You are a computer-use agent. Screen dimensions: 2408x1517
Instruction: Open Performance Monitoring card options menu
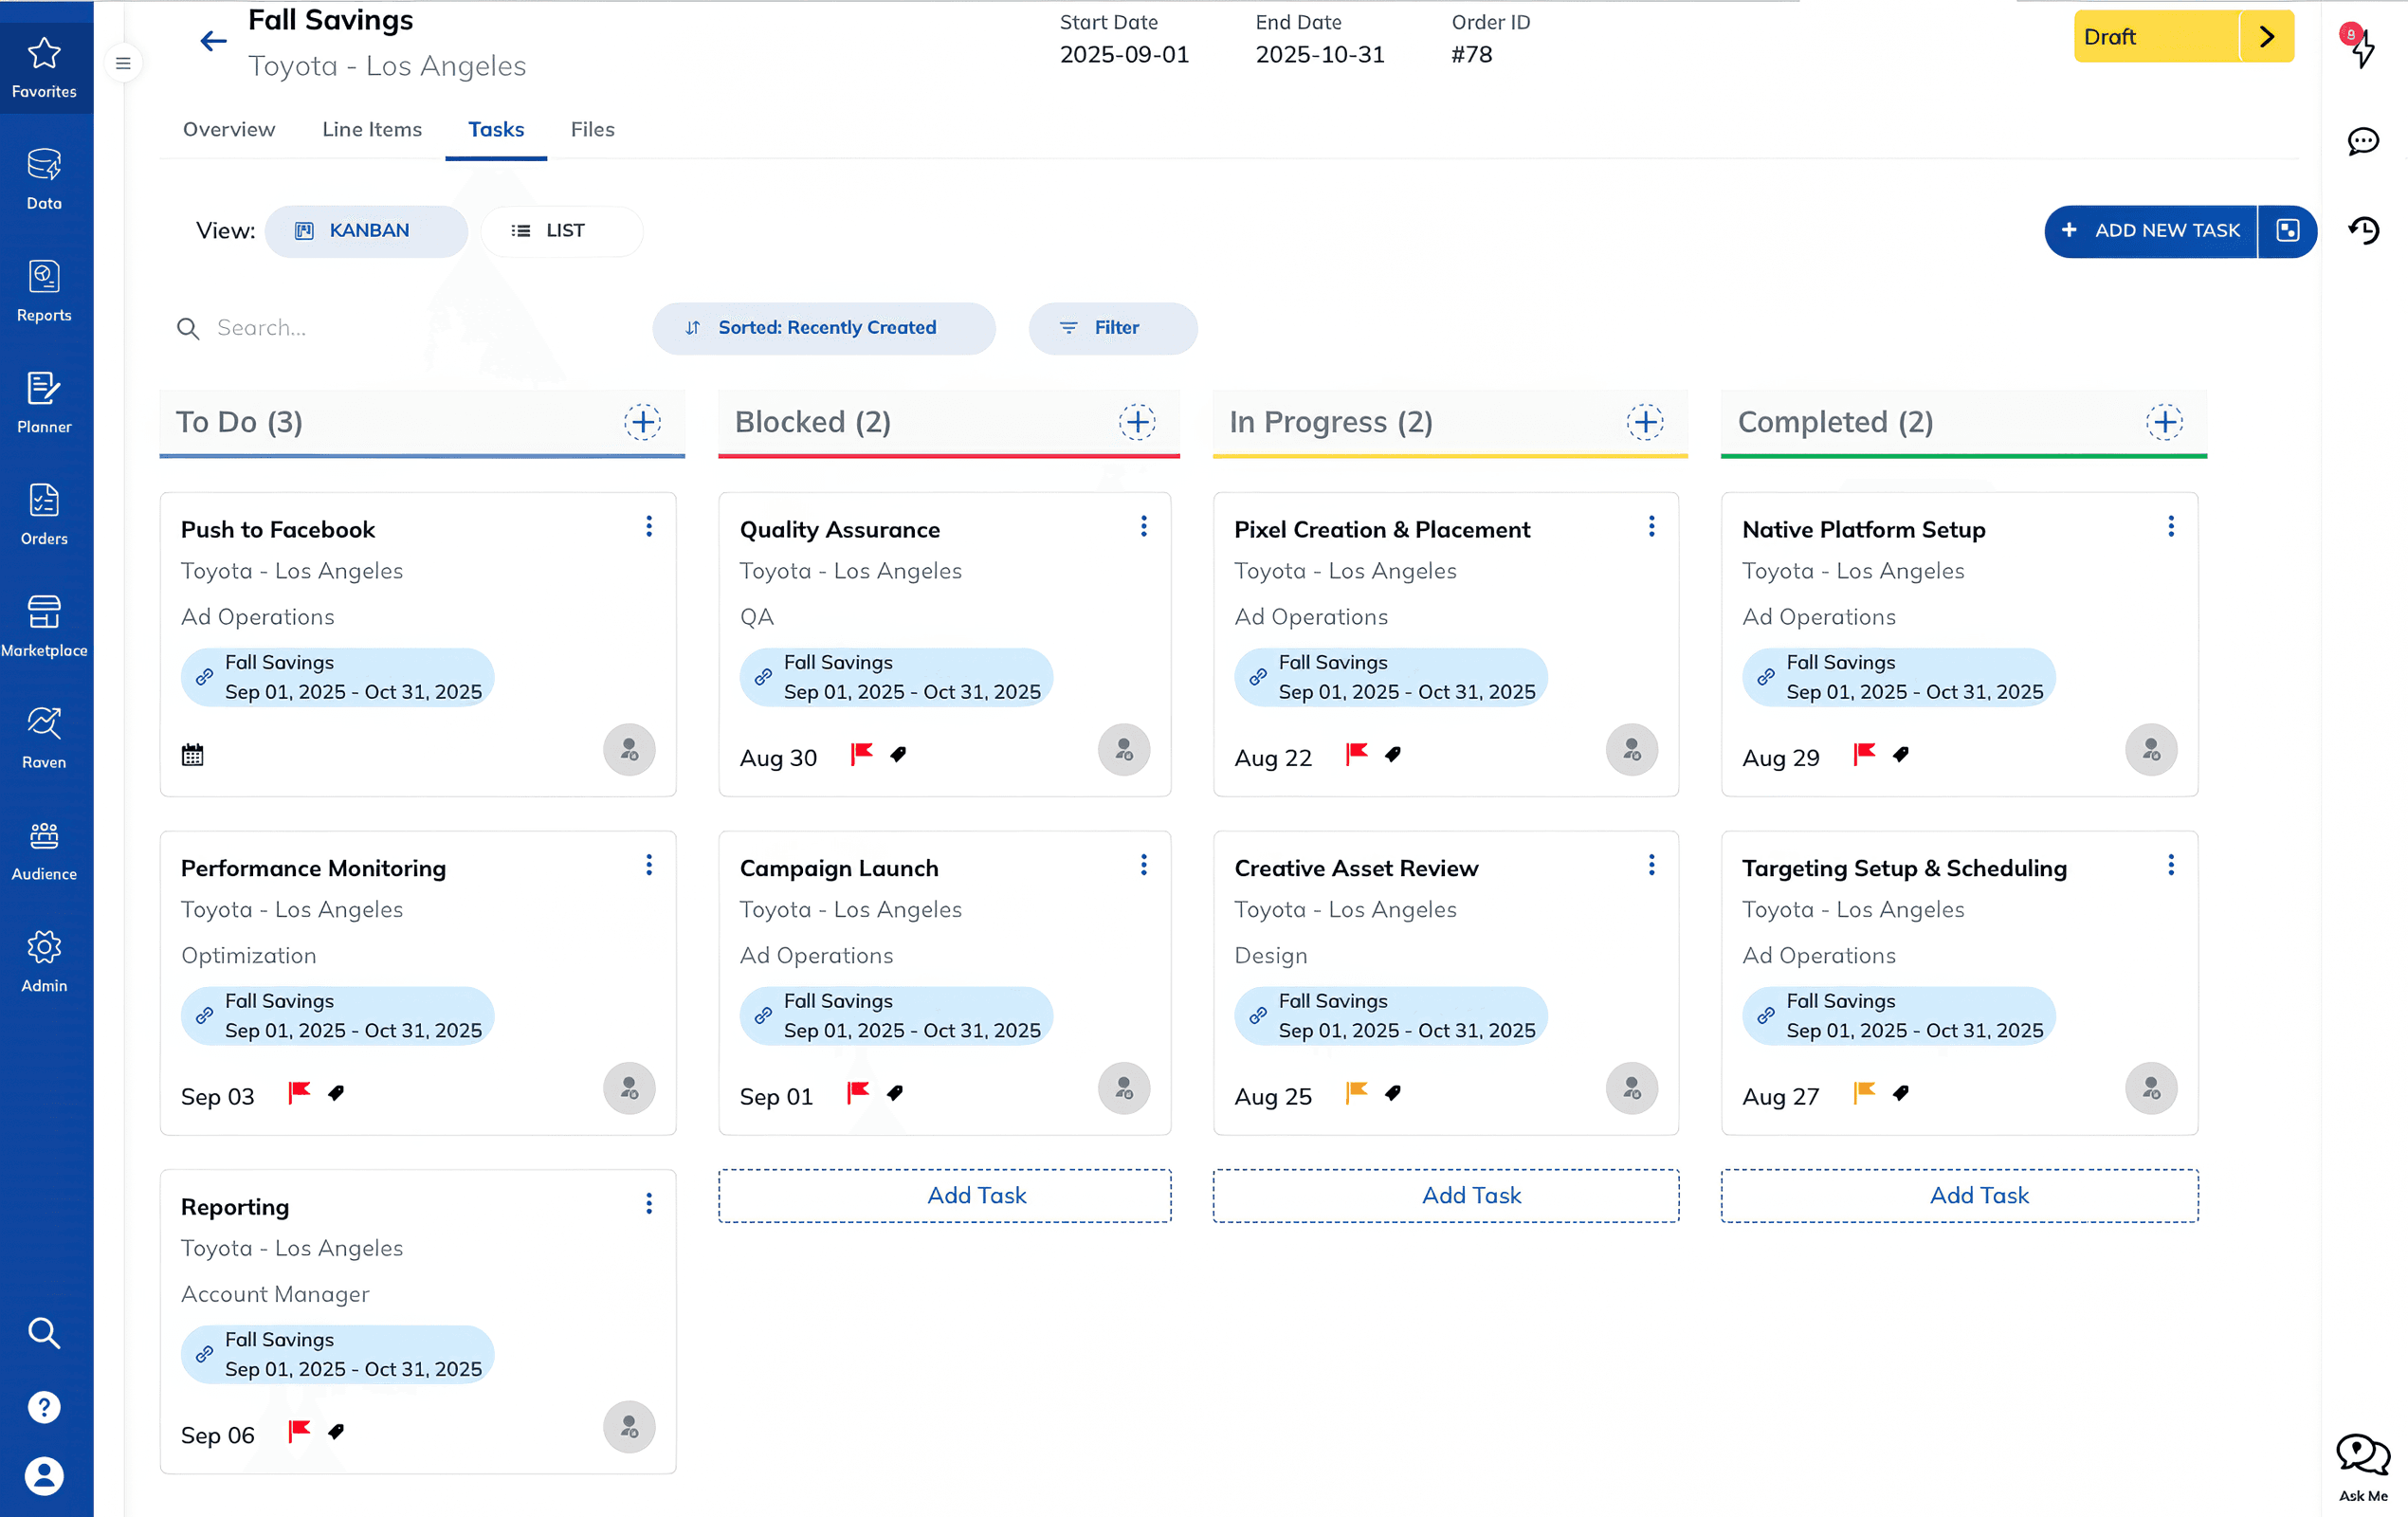649,865
